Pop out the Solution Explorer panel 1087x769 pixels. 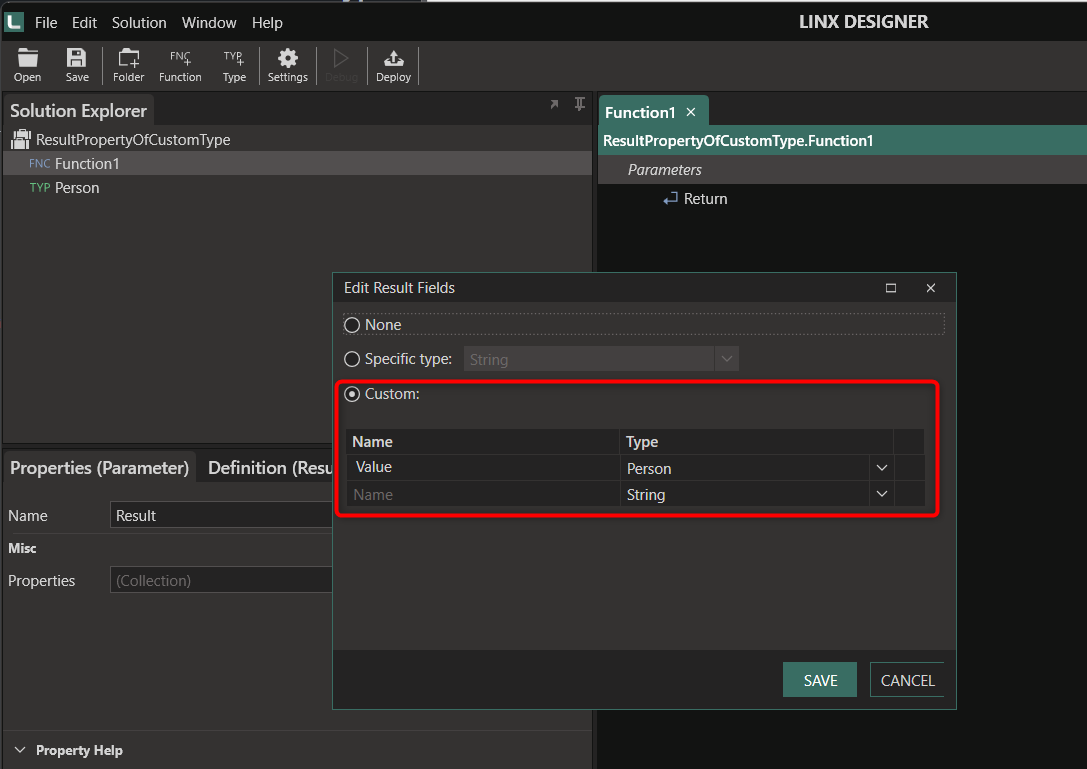(x=554, y=104)
